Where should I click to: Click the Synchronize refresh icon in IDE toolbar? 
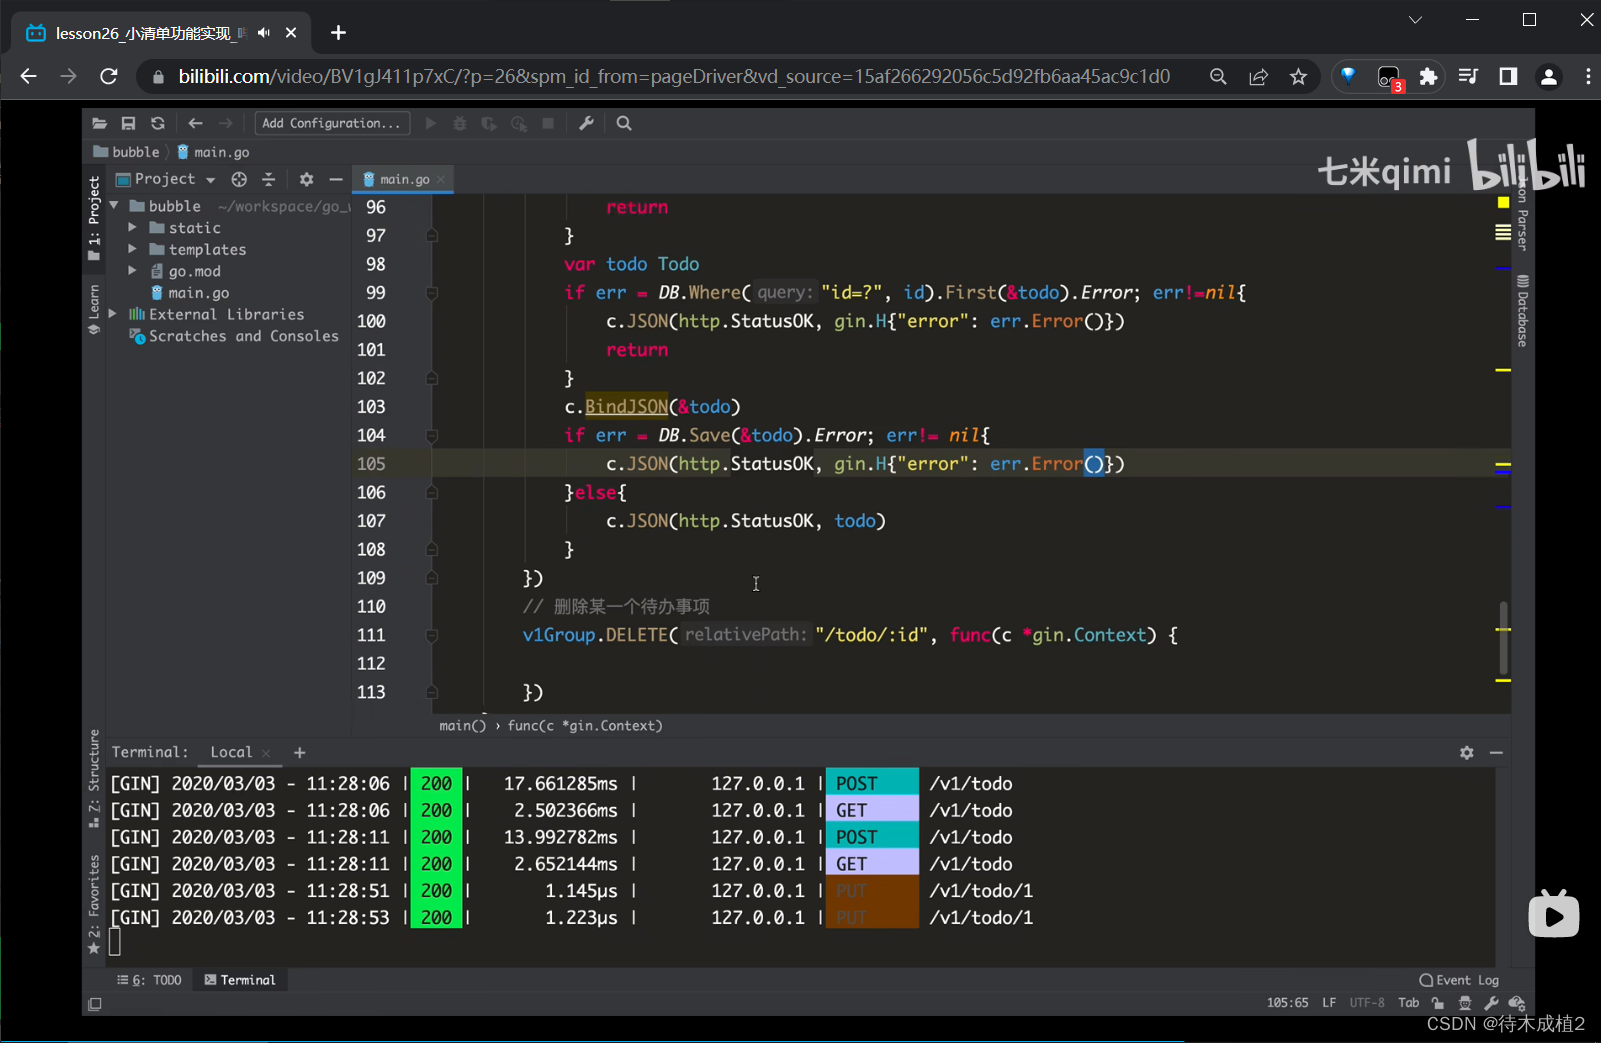[x=158, y=123]
